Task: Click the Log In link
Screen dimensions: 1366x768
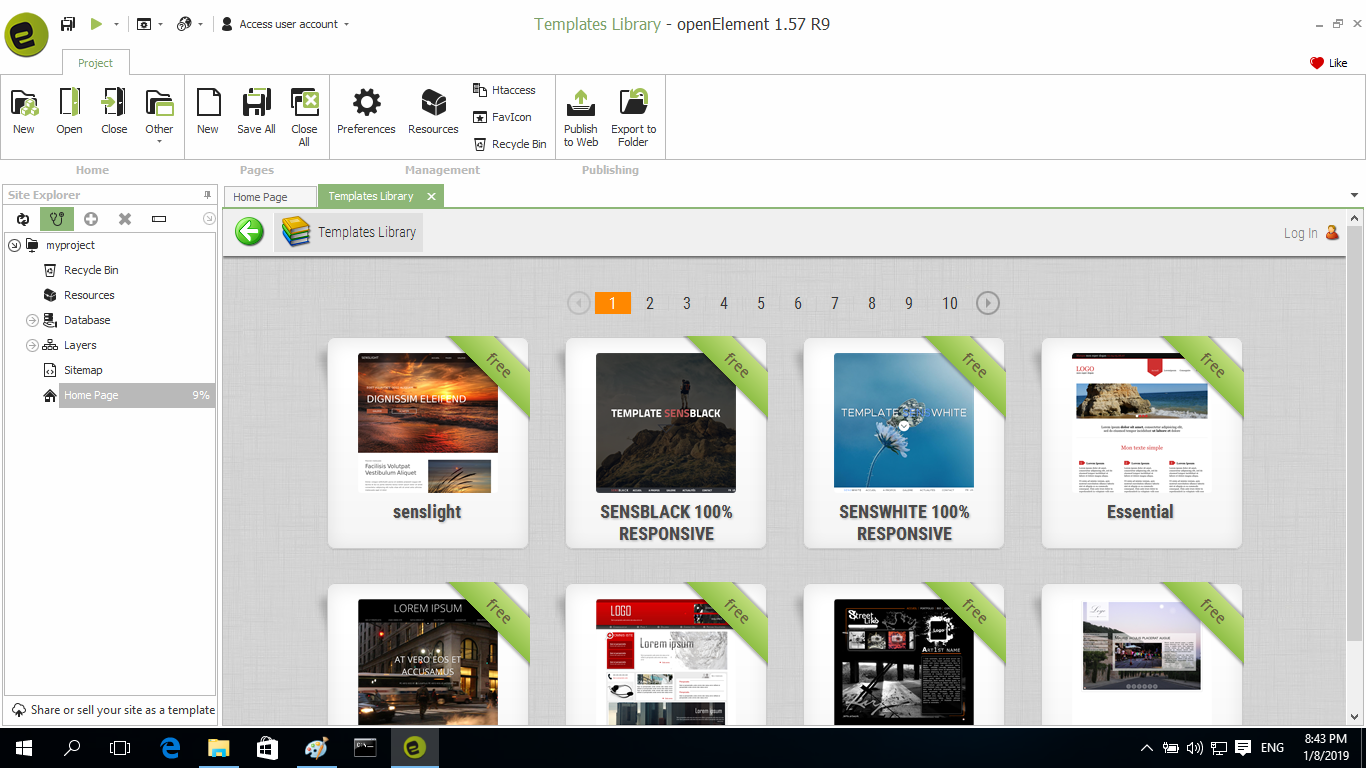Action: [x=1300, y=233]
